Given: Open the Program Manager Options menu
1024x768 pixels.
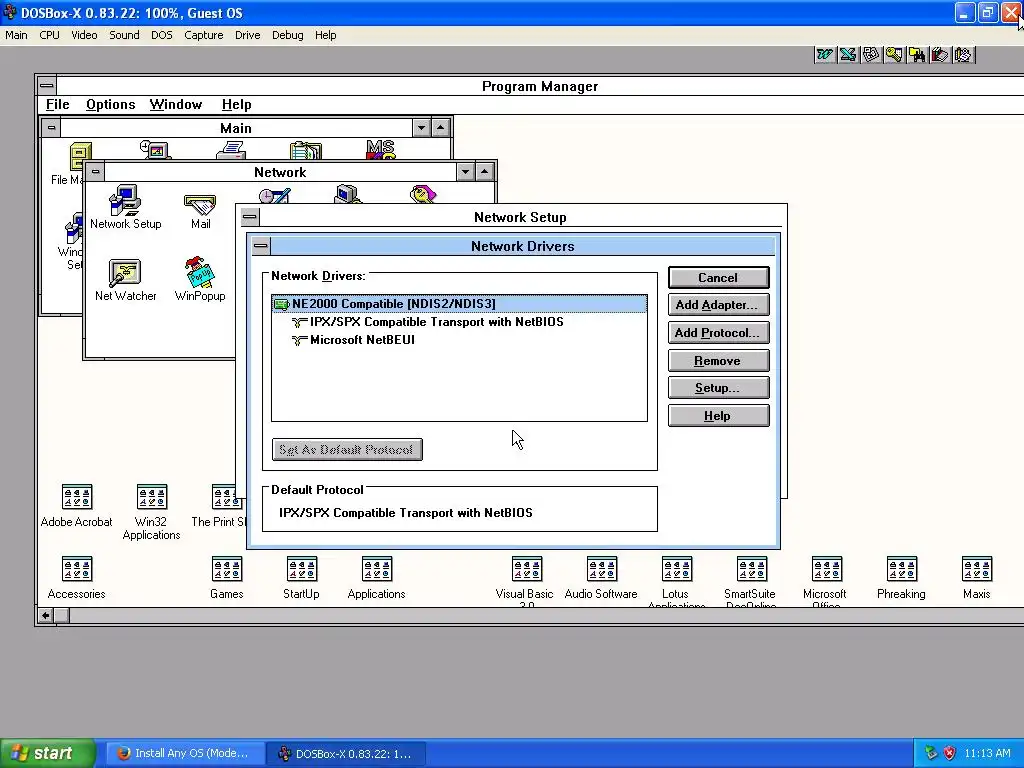Looking at the screenshot, I should (x=110, y=104).
